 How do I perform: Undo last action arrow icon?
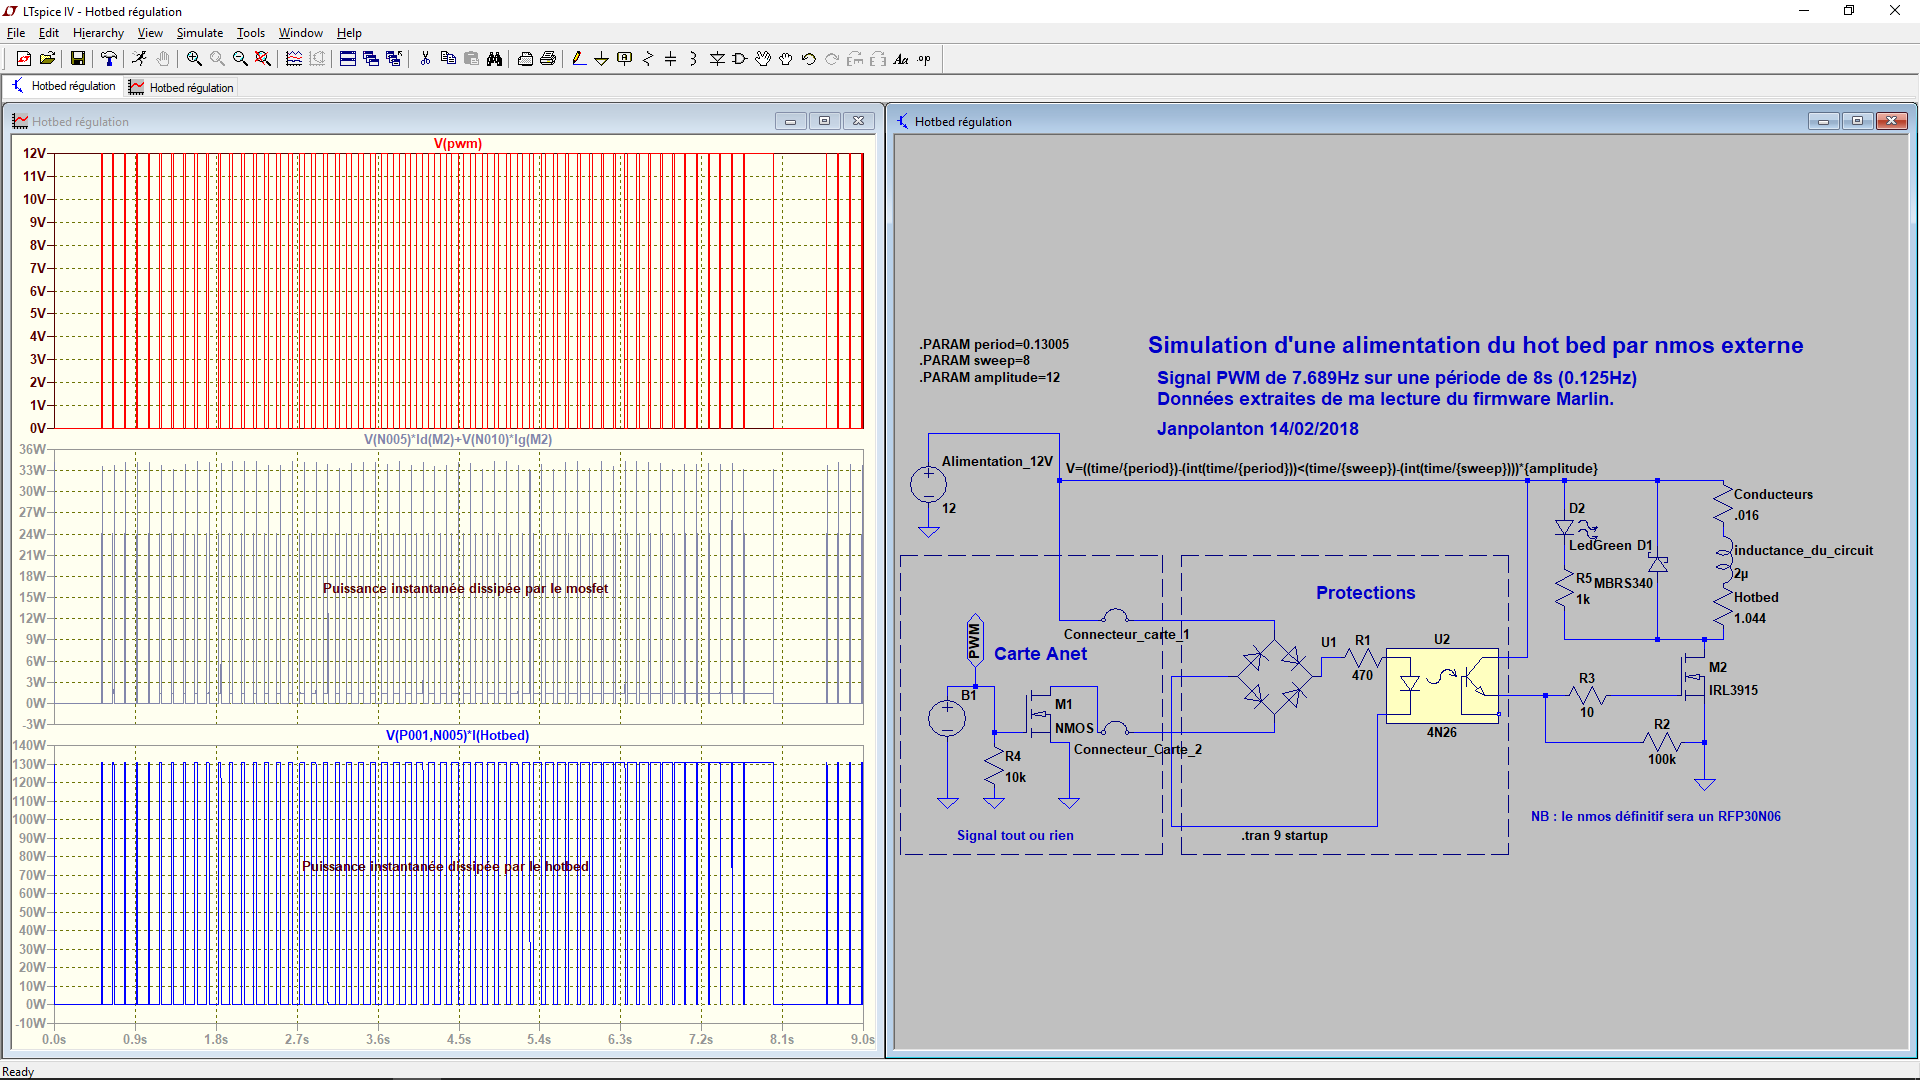[x=809, y=59]
